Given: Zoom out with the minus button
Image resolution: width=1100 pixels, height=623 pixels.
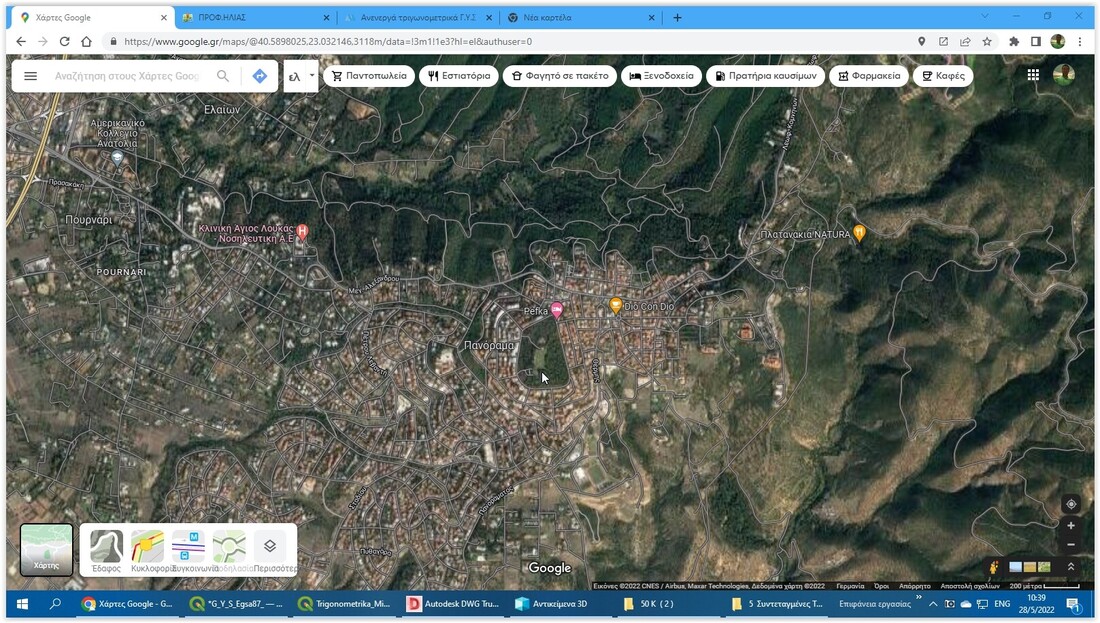Looking at the screenshot, I should (1071, 545).
